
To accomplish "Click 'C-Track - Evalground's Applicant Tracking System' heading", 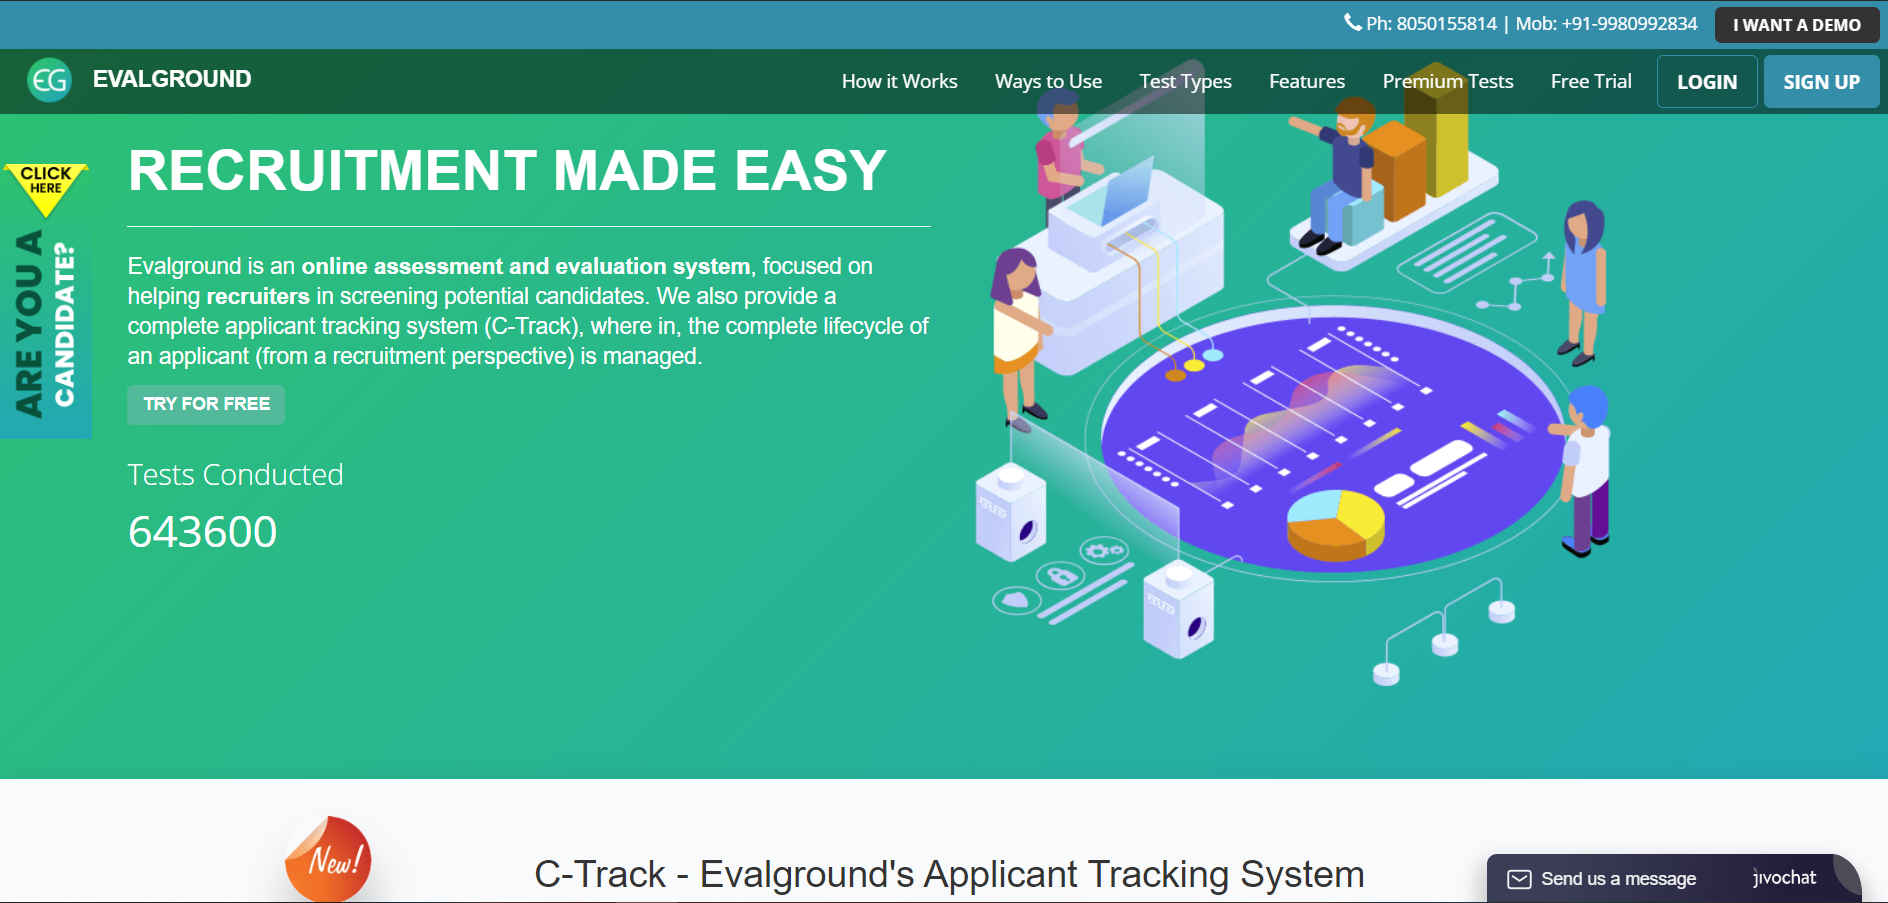I will tap(949, 874).
